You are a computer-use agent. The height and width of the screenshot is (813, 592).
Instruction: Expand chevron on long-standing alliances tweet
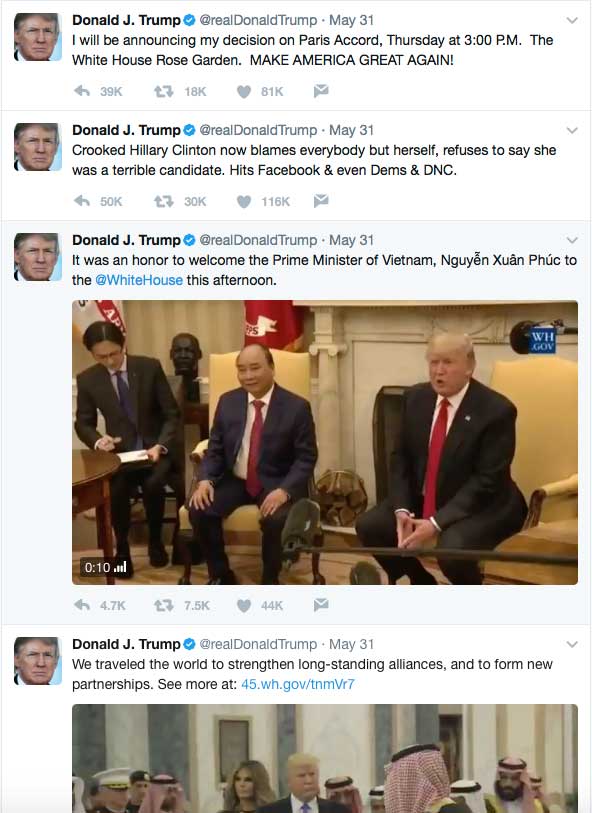(x=572, y=644)
